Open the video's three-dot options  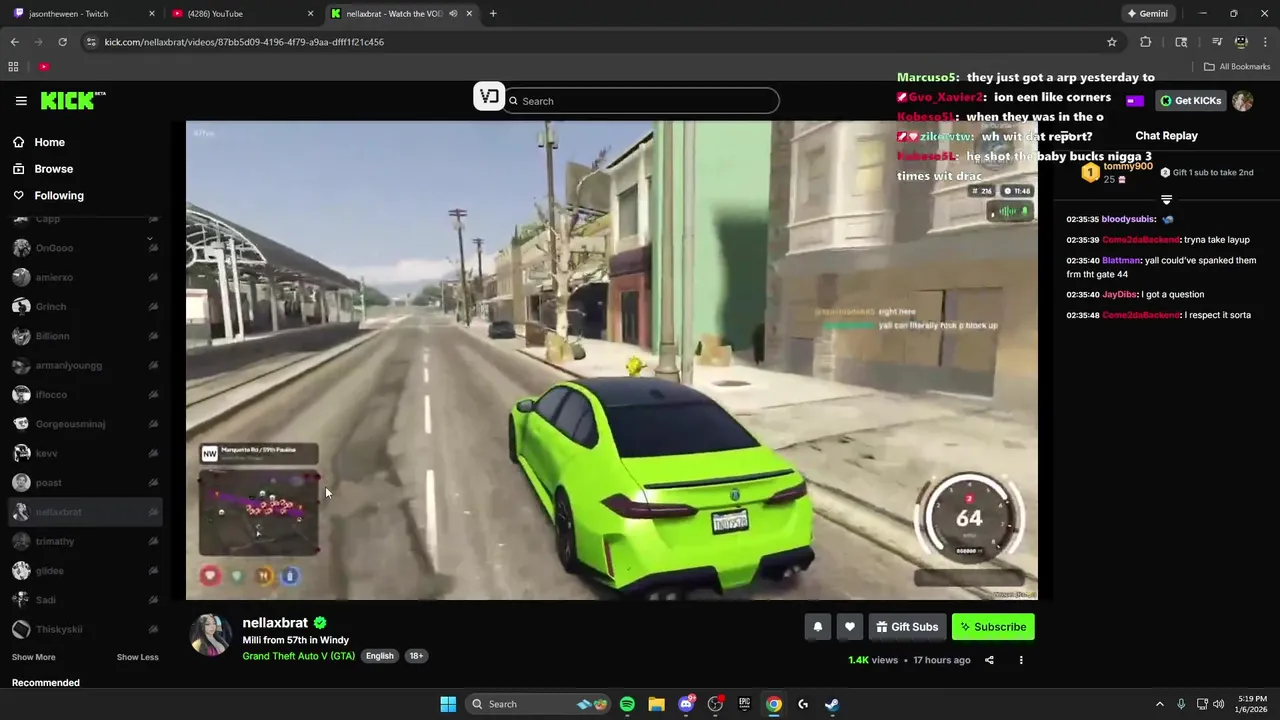1021,660
